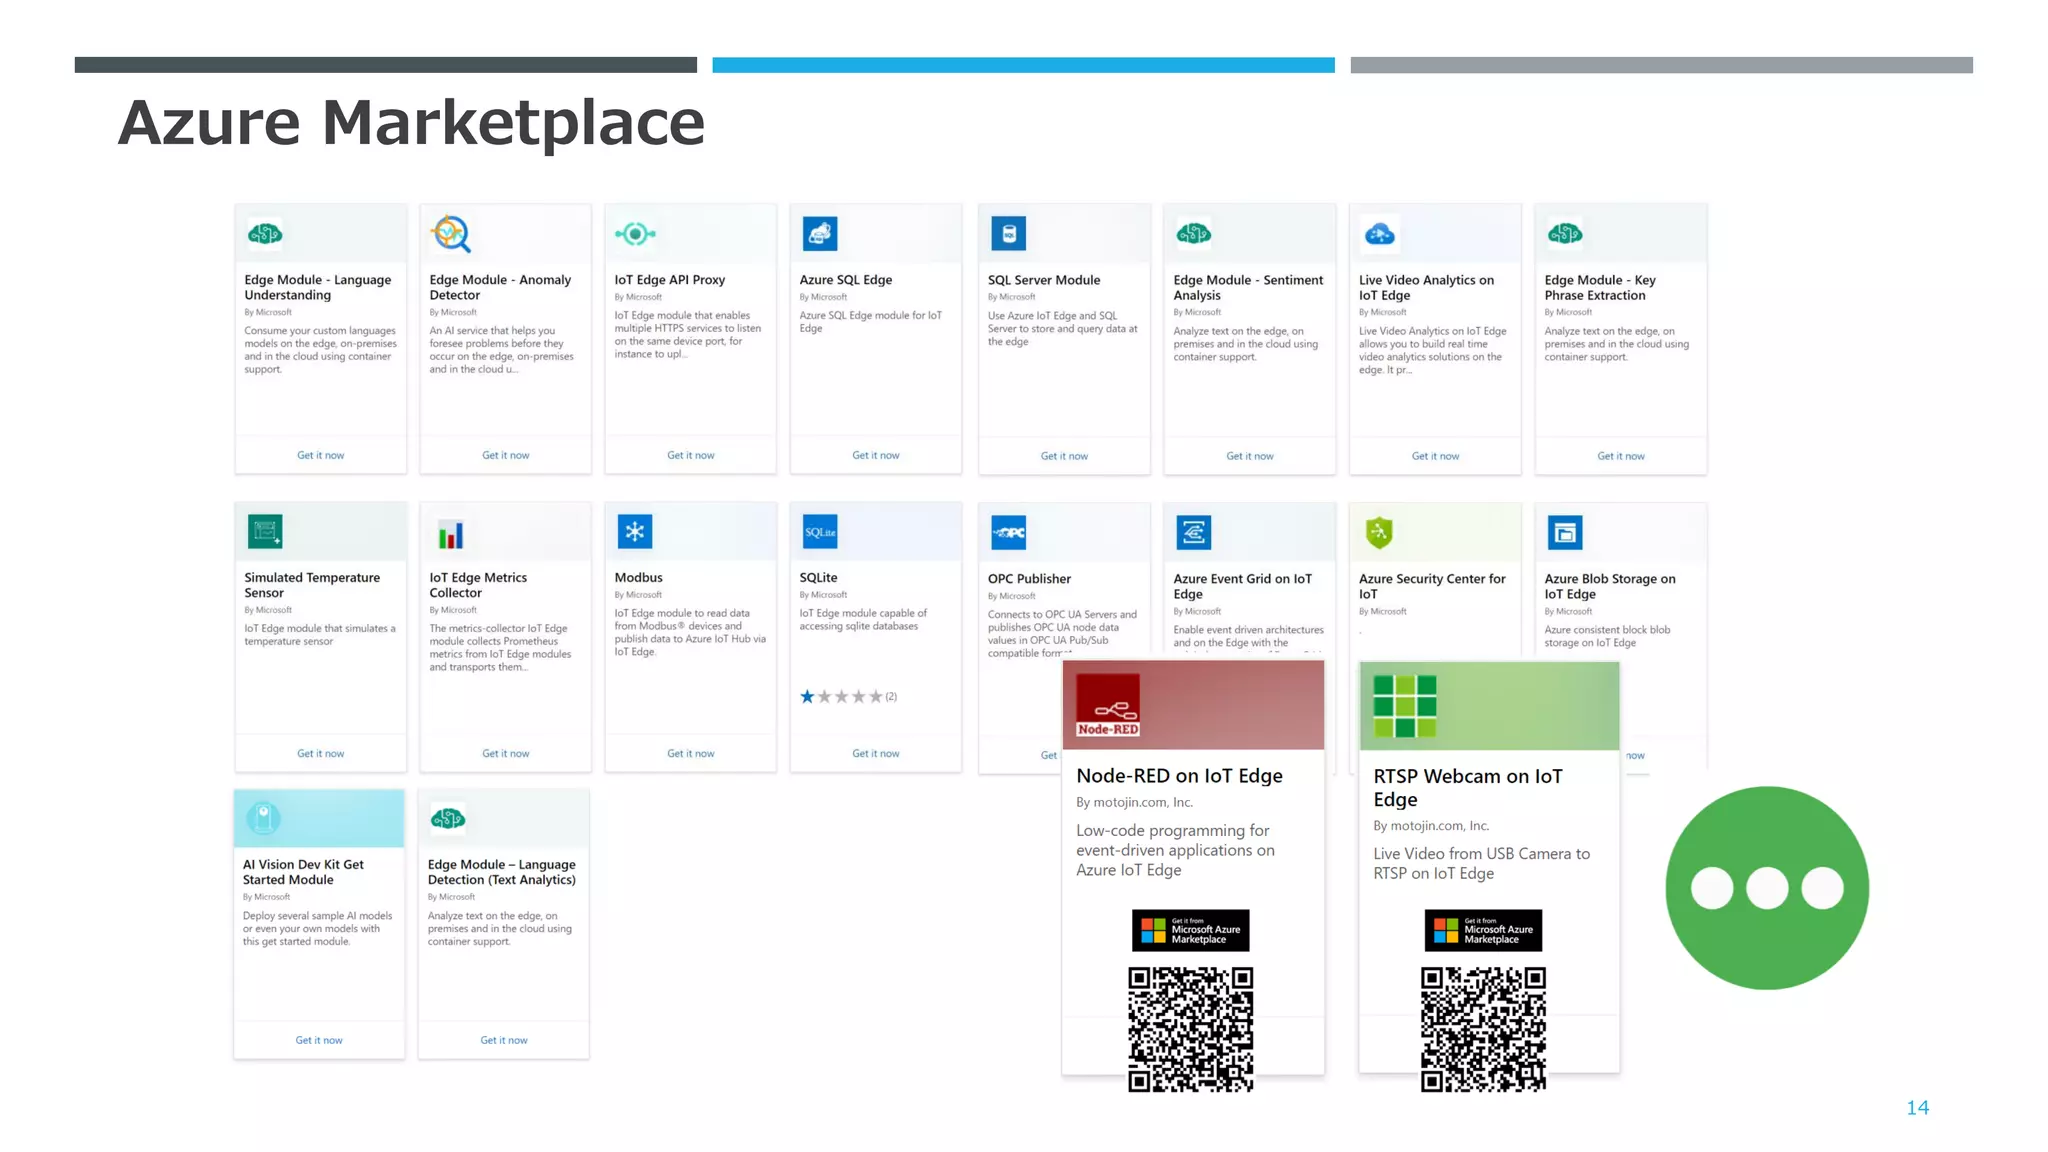The image size is (2048, 1152).
Task: Get Sentiment Analysis module now
Action: click(x=1250, y=456)
